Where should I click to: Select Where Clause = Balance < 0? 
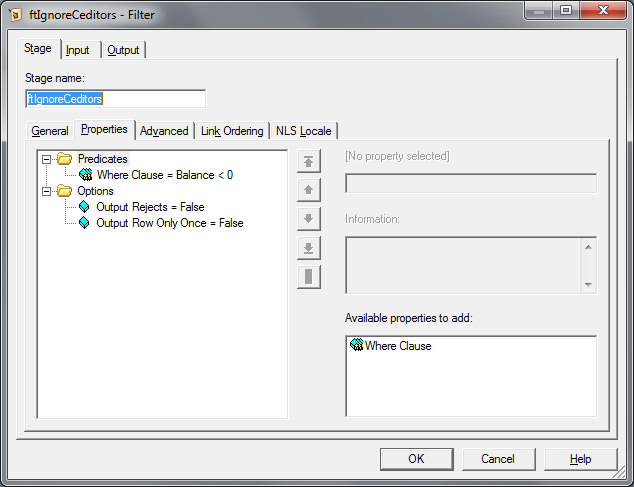164,175
